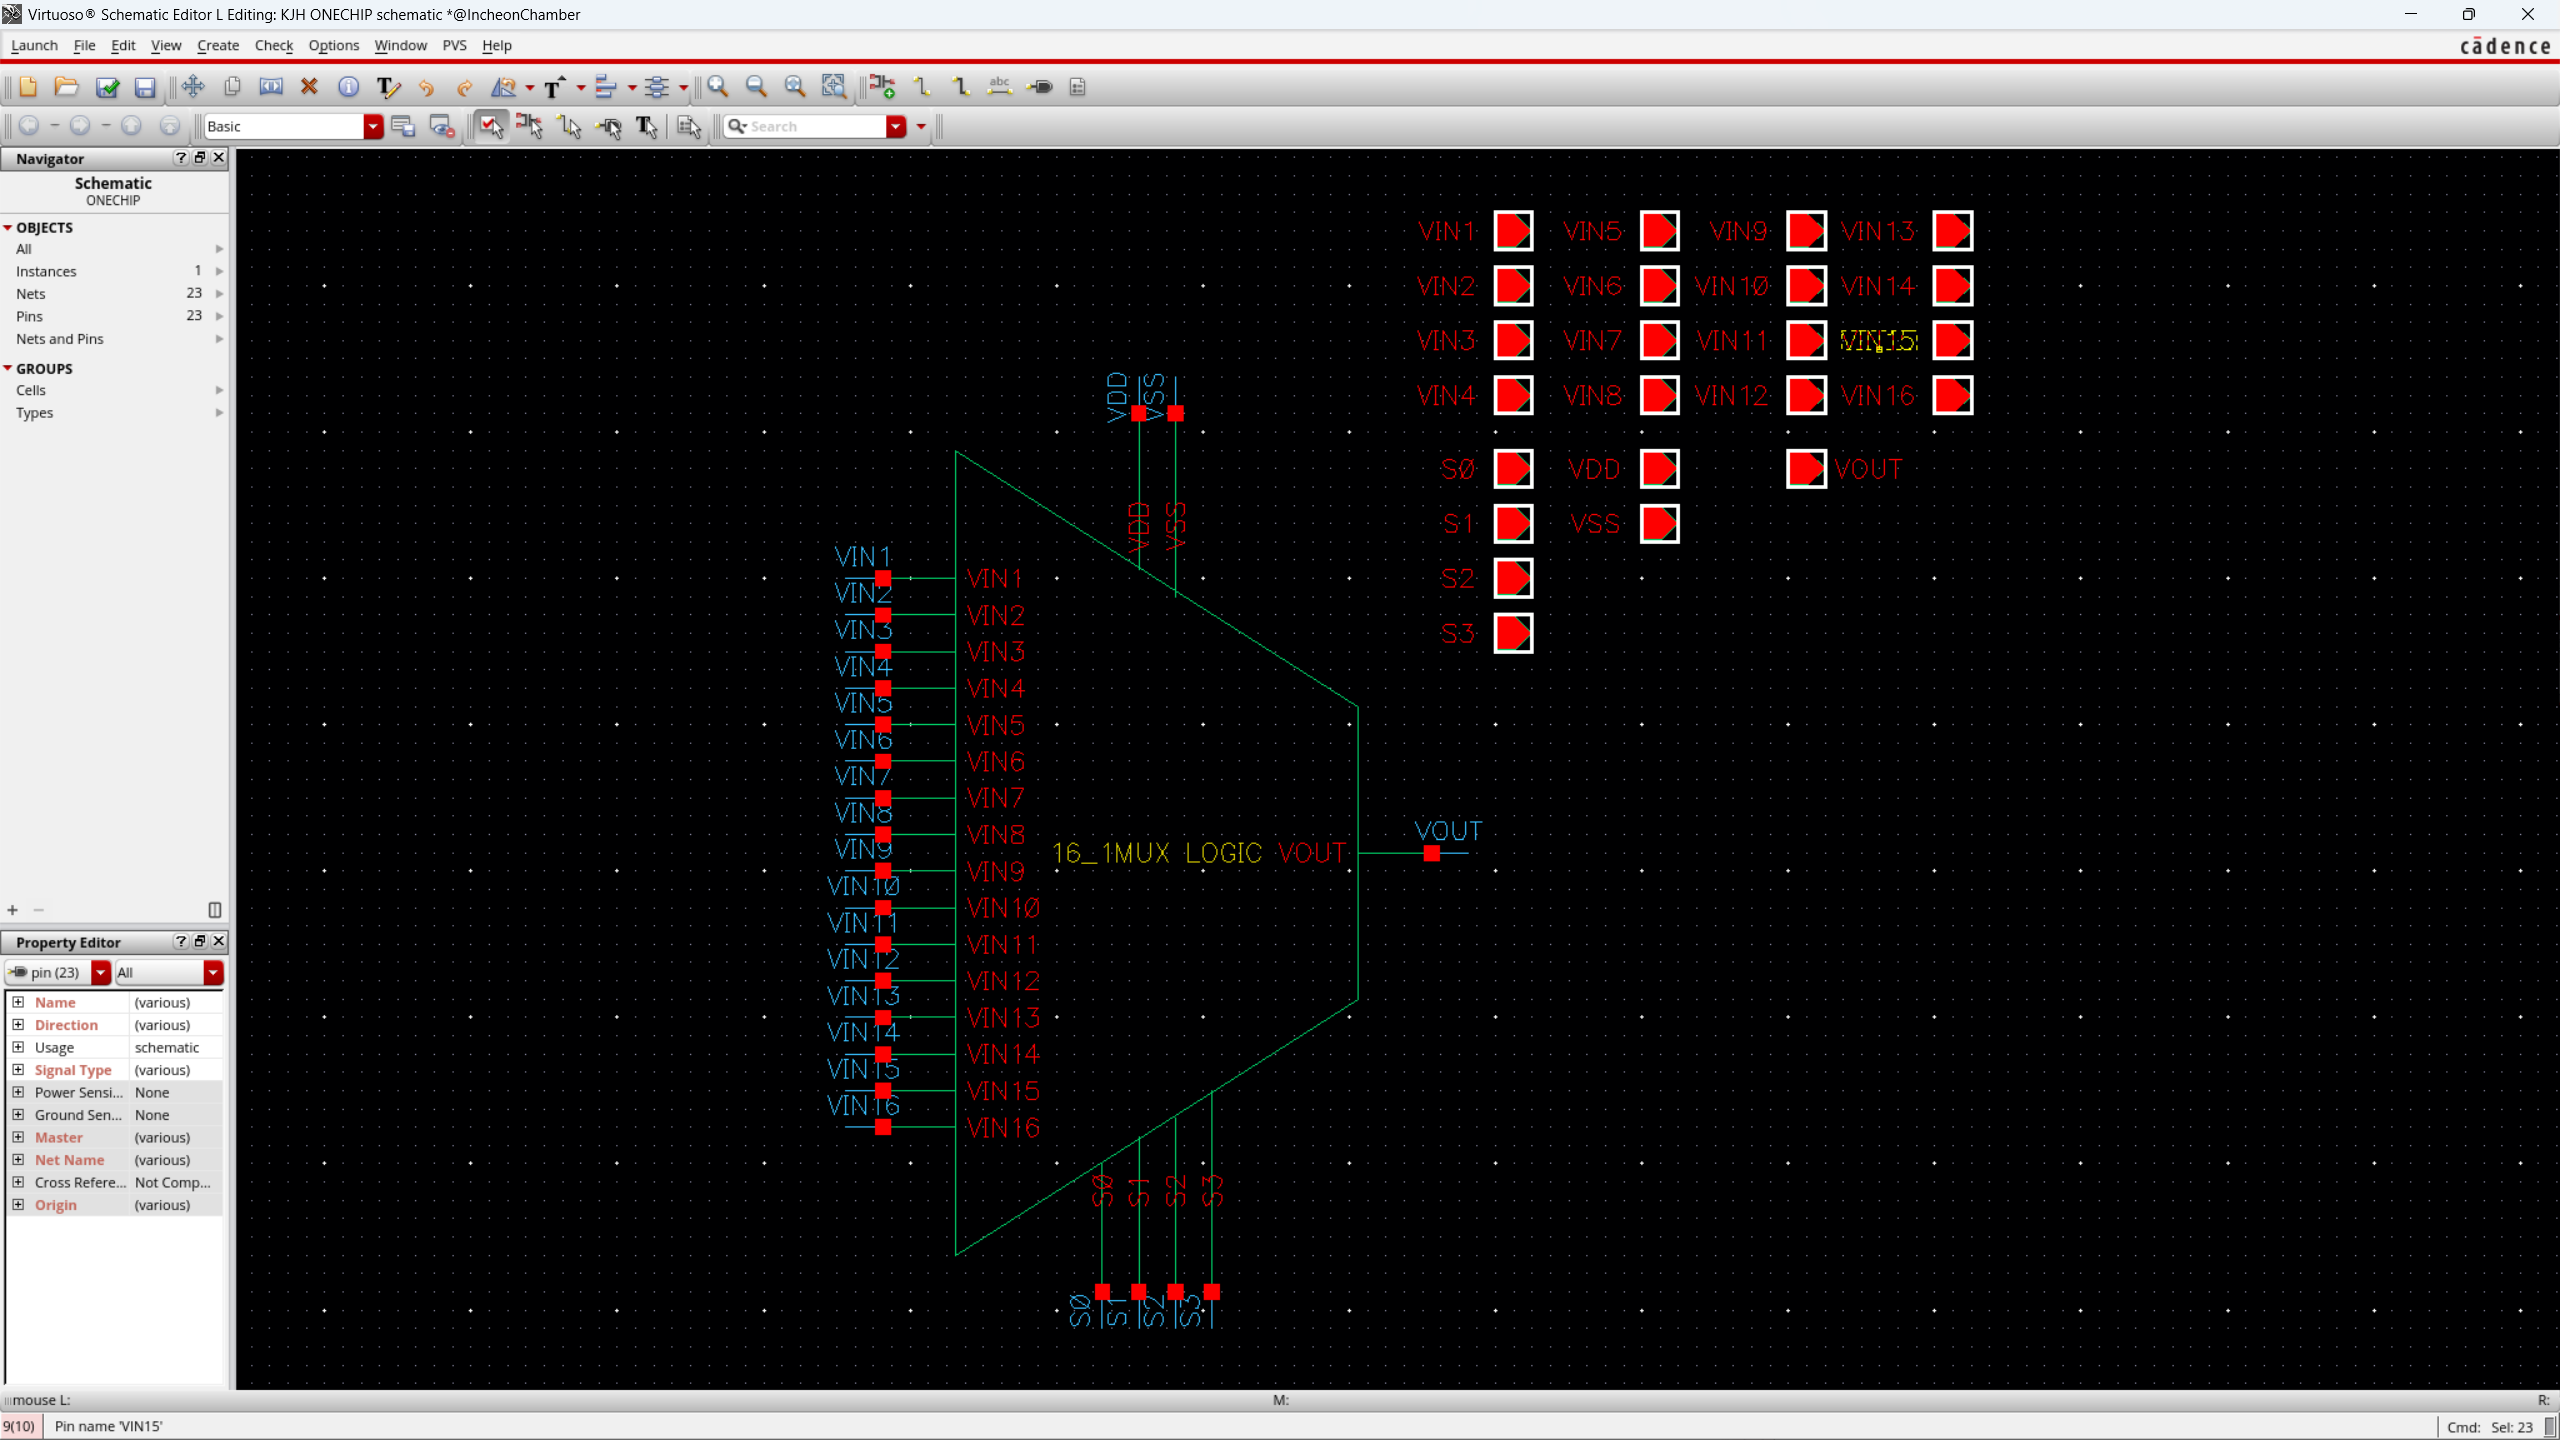Click the Undo arrow icon
Screen dimensions: 2560x1440
[426, 87]
